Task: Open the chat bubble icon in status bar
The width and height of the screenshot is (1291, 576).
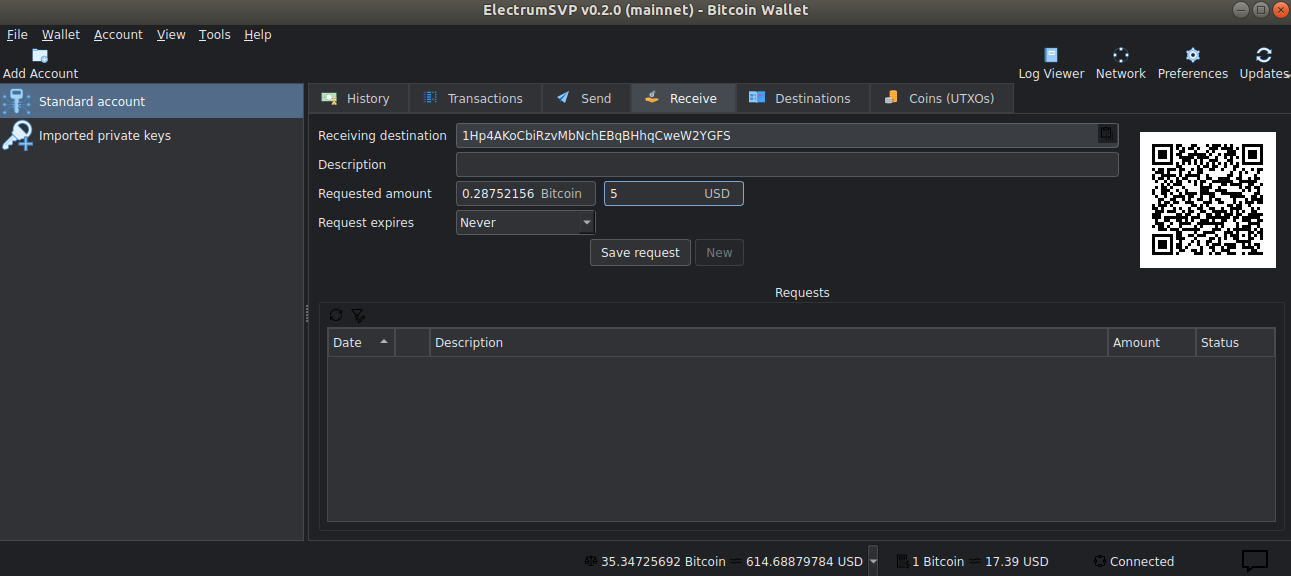Action: [1255, 561]
